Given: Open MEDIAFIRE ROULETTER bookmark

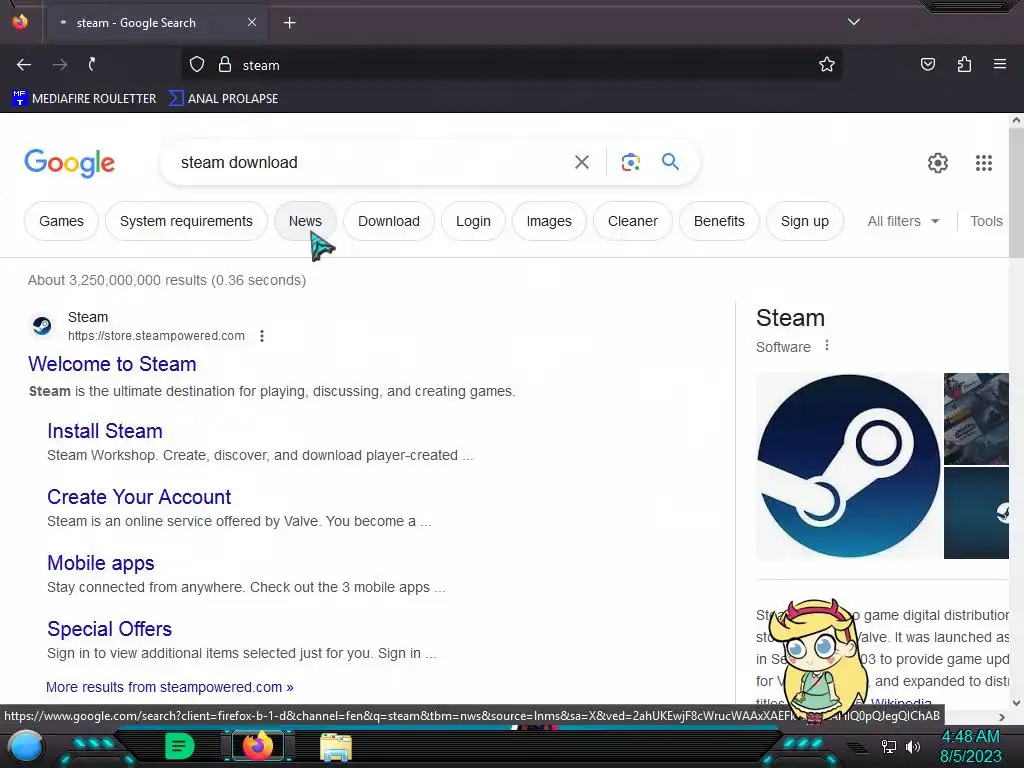Looking at the screenshot, I should coord(84,99).
